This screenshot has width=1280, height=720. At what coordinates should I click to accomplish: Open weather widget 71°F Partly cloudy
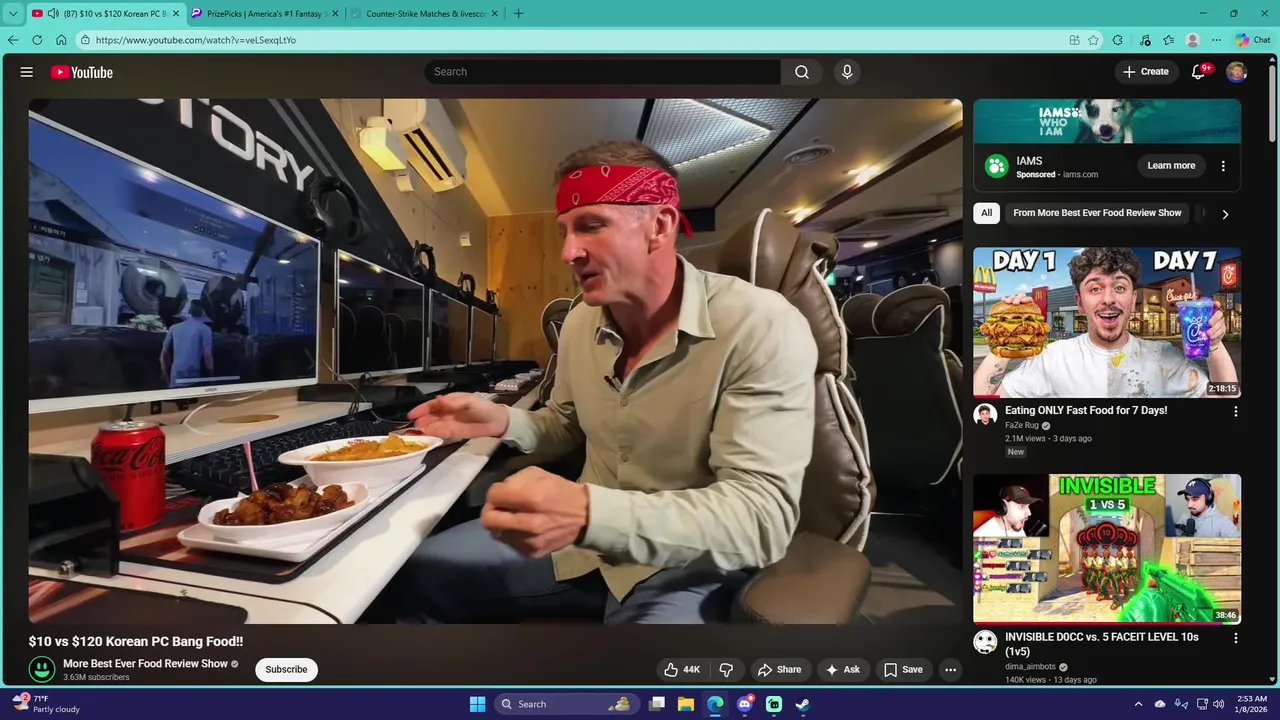pos(45,704)
